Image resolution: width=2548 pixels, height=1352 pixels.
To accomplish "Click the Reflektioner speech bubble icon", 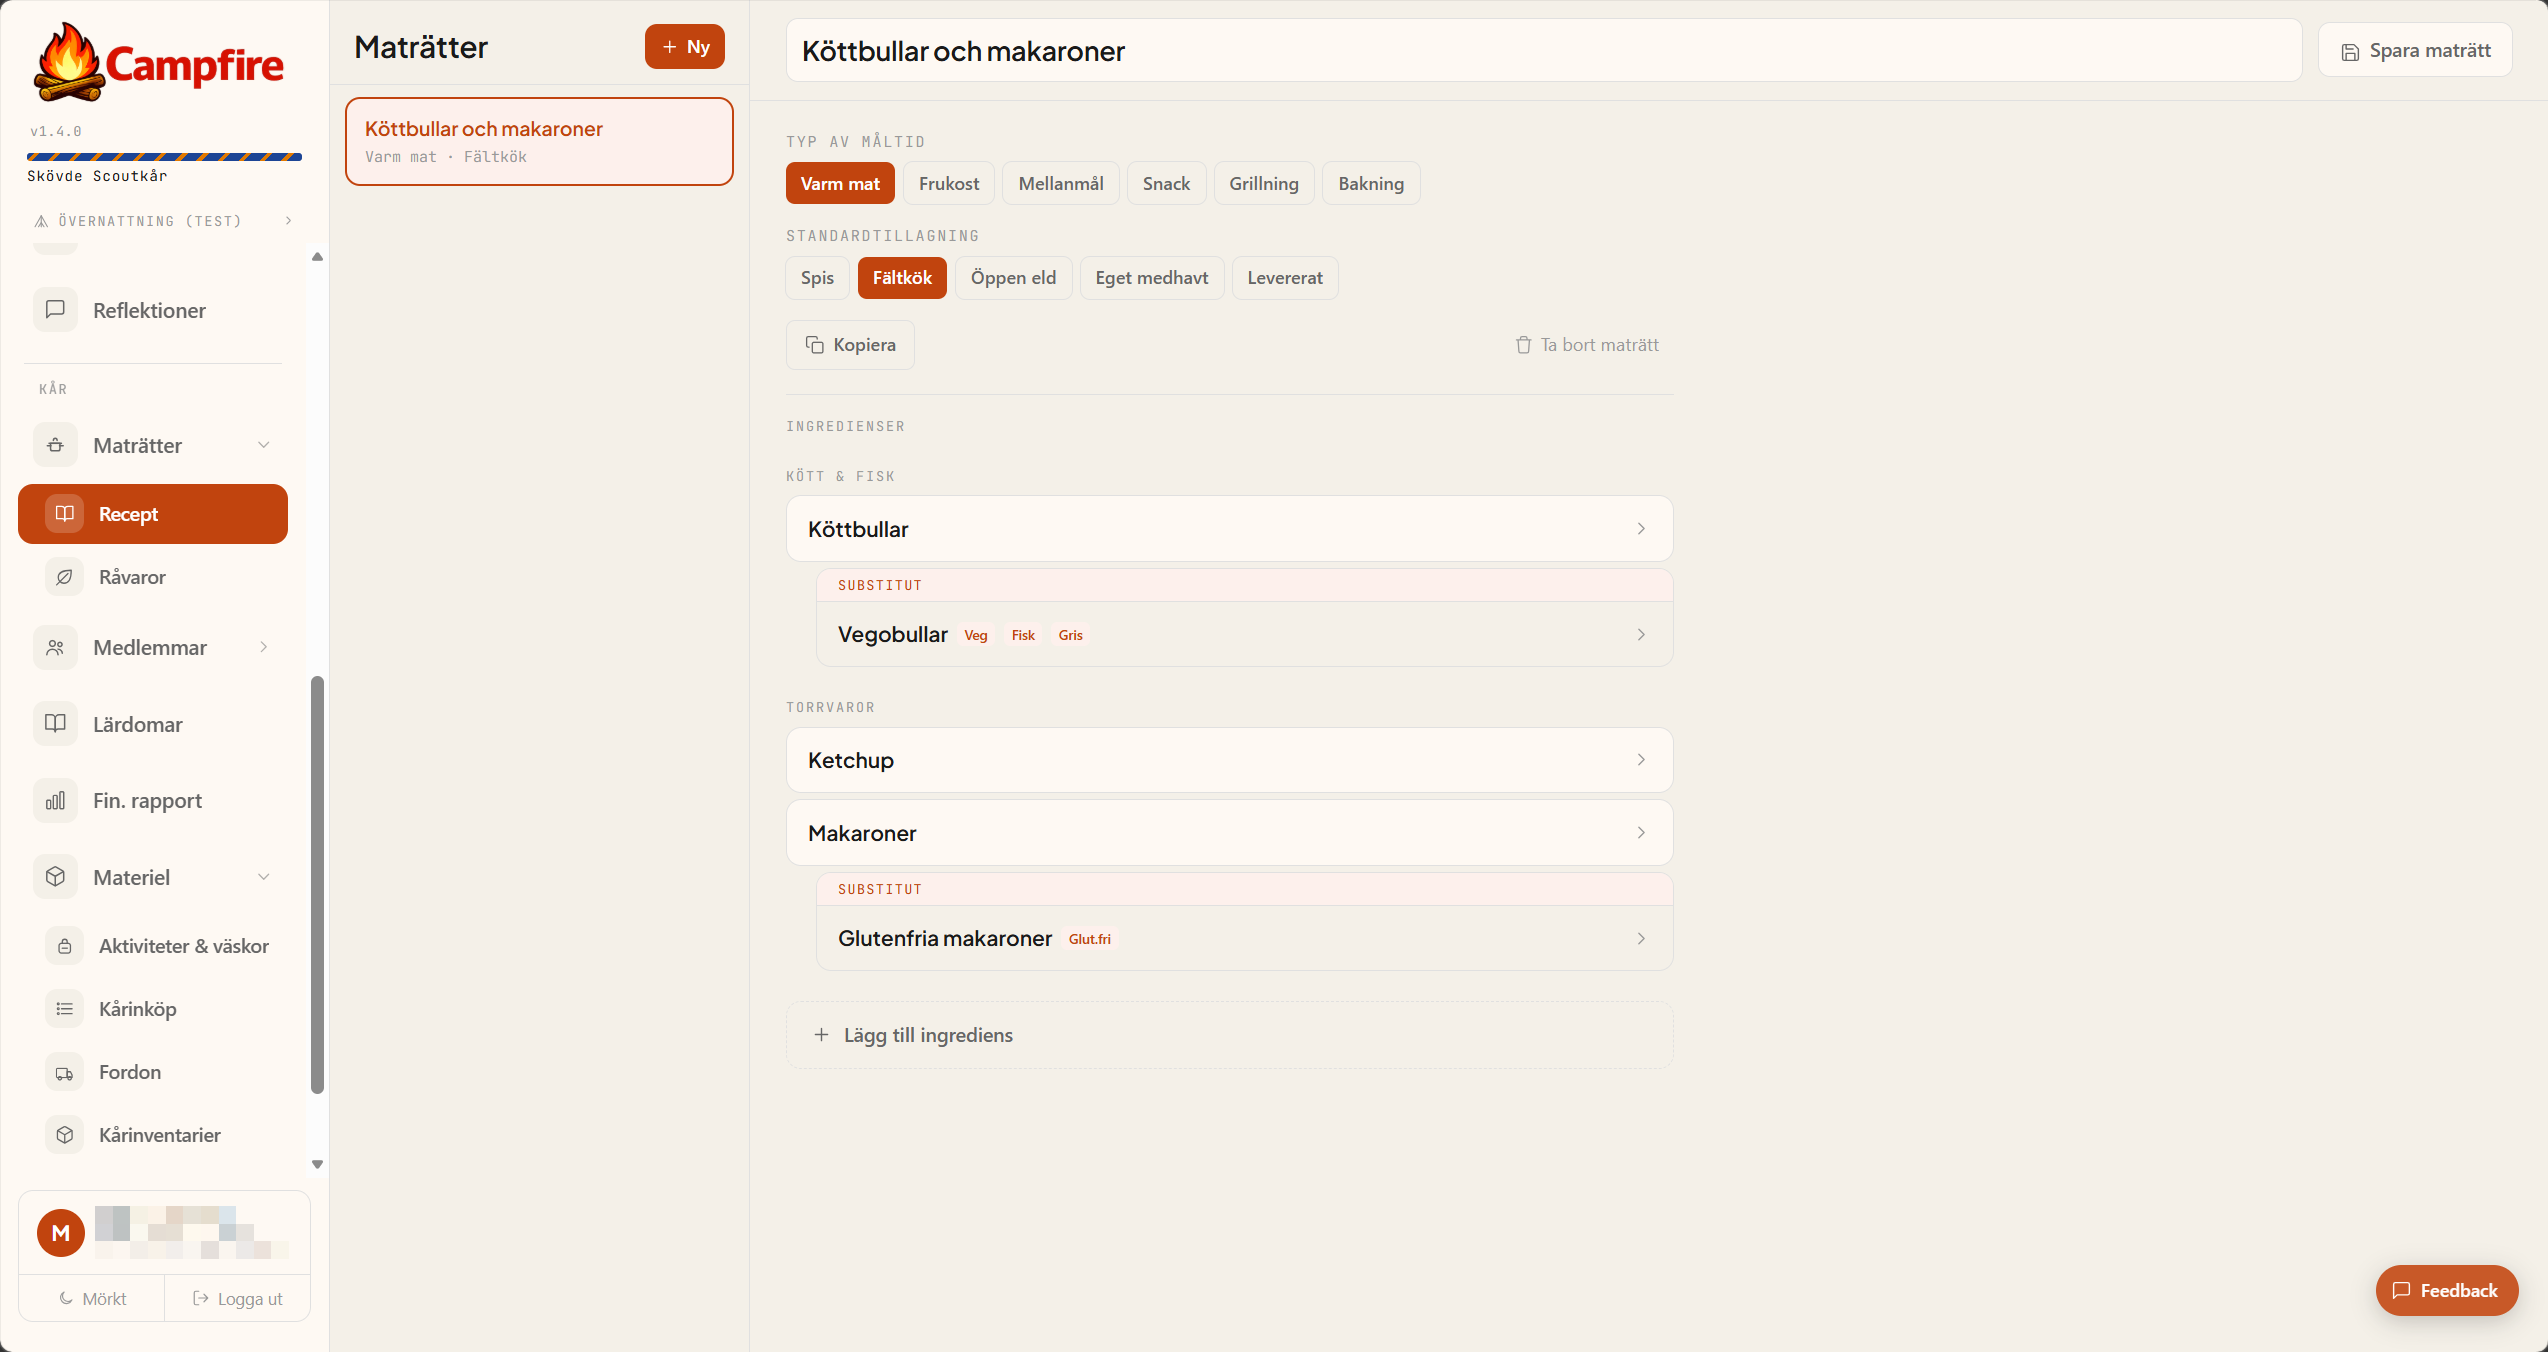I will (x=55, y=310).
